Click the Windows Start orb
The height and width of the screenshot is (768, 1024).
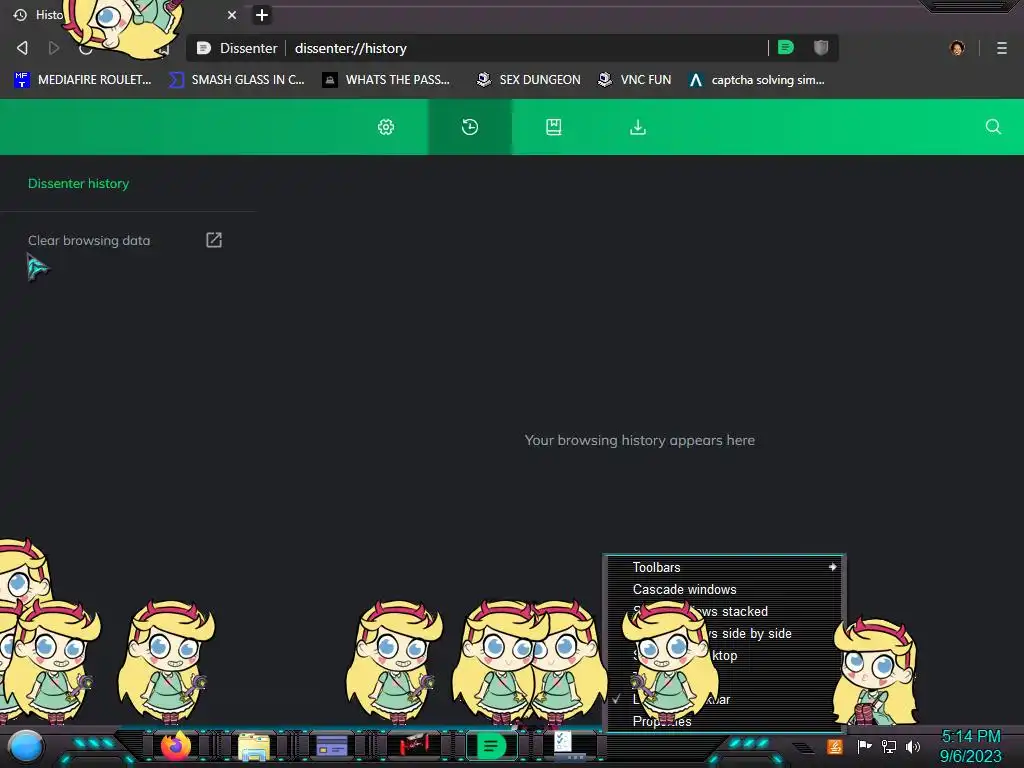click(26, 747)
